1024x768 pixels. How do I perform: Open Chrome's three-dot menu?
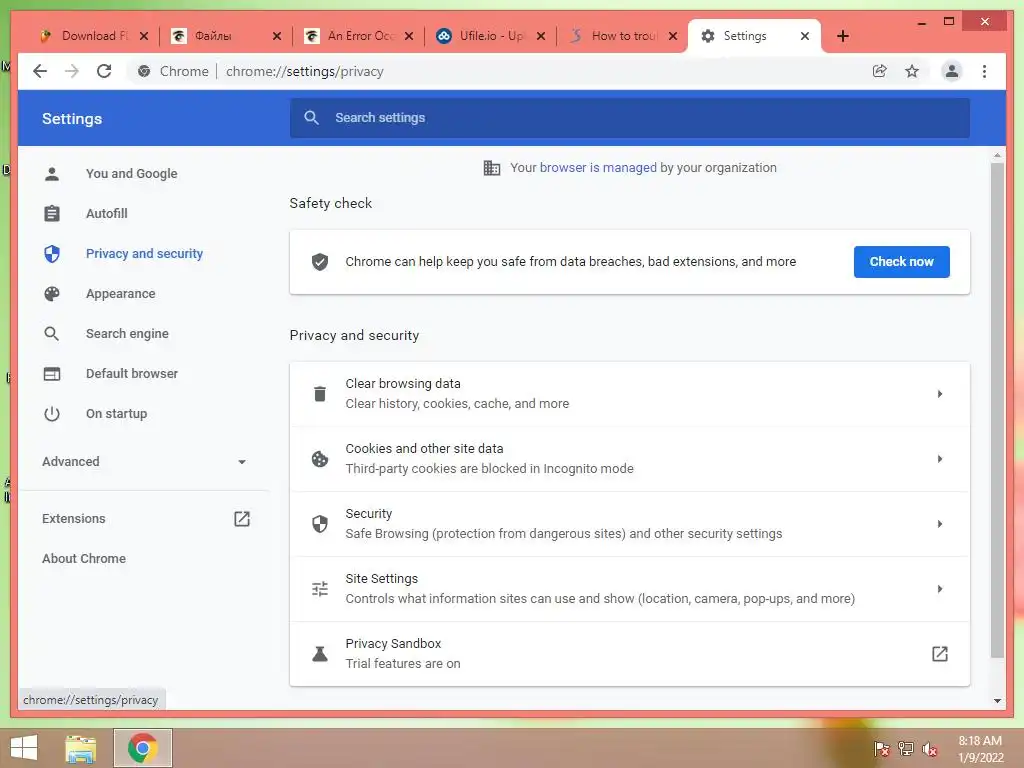pyautogui.click(x=984, y=71)
